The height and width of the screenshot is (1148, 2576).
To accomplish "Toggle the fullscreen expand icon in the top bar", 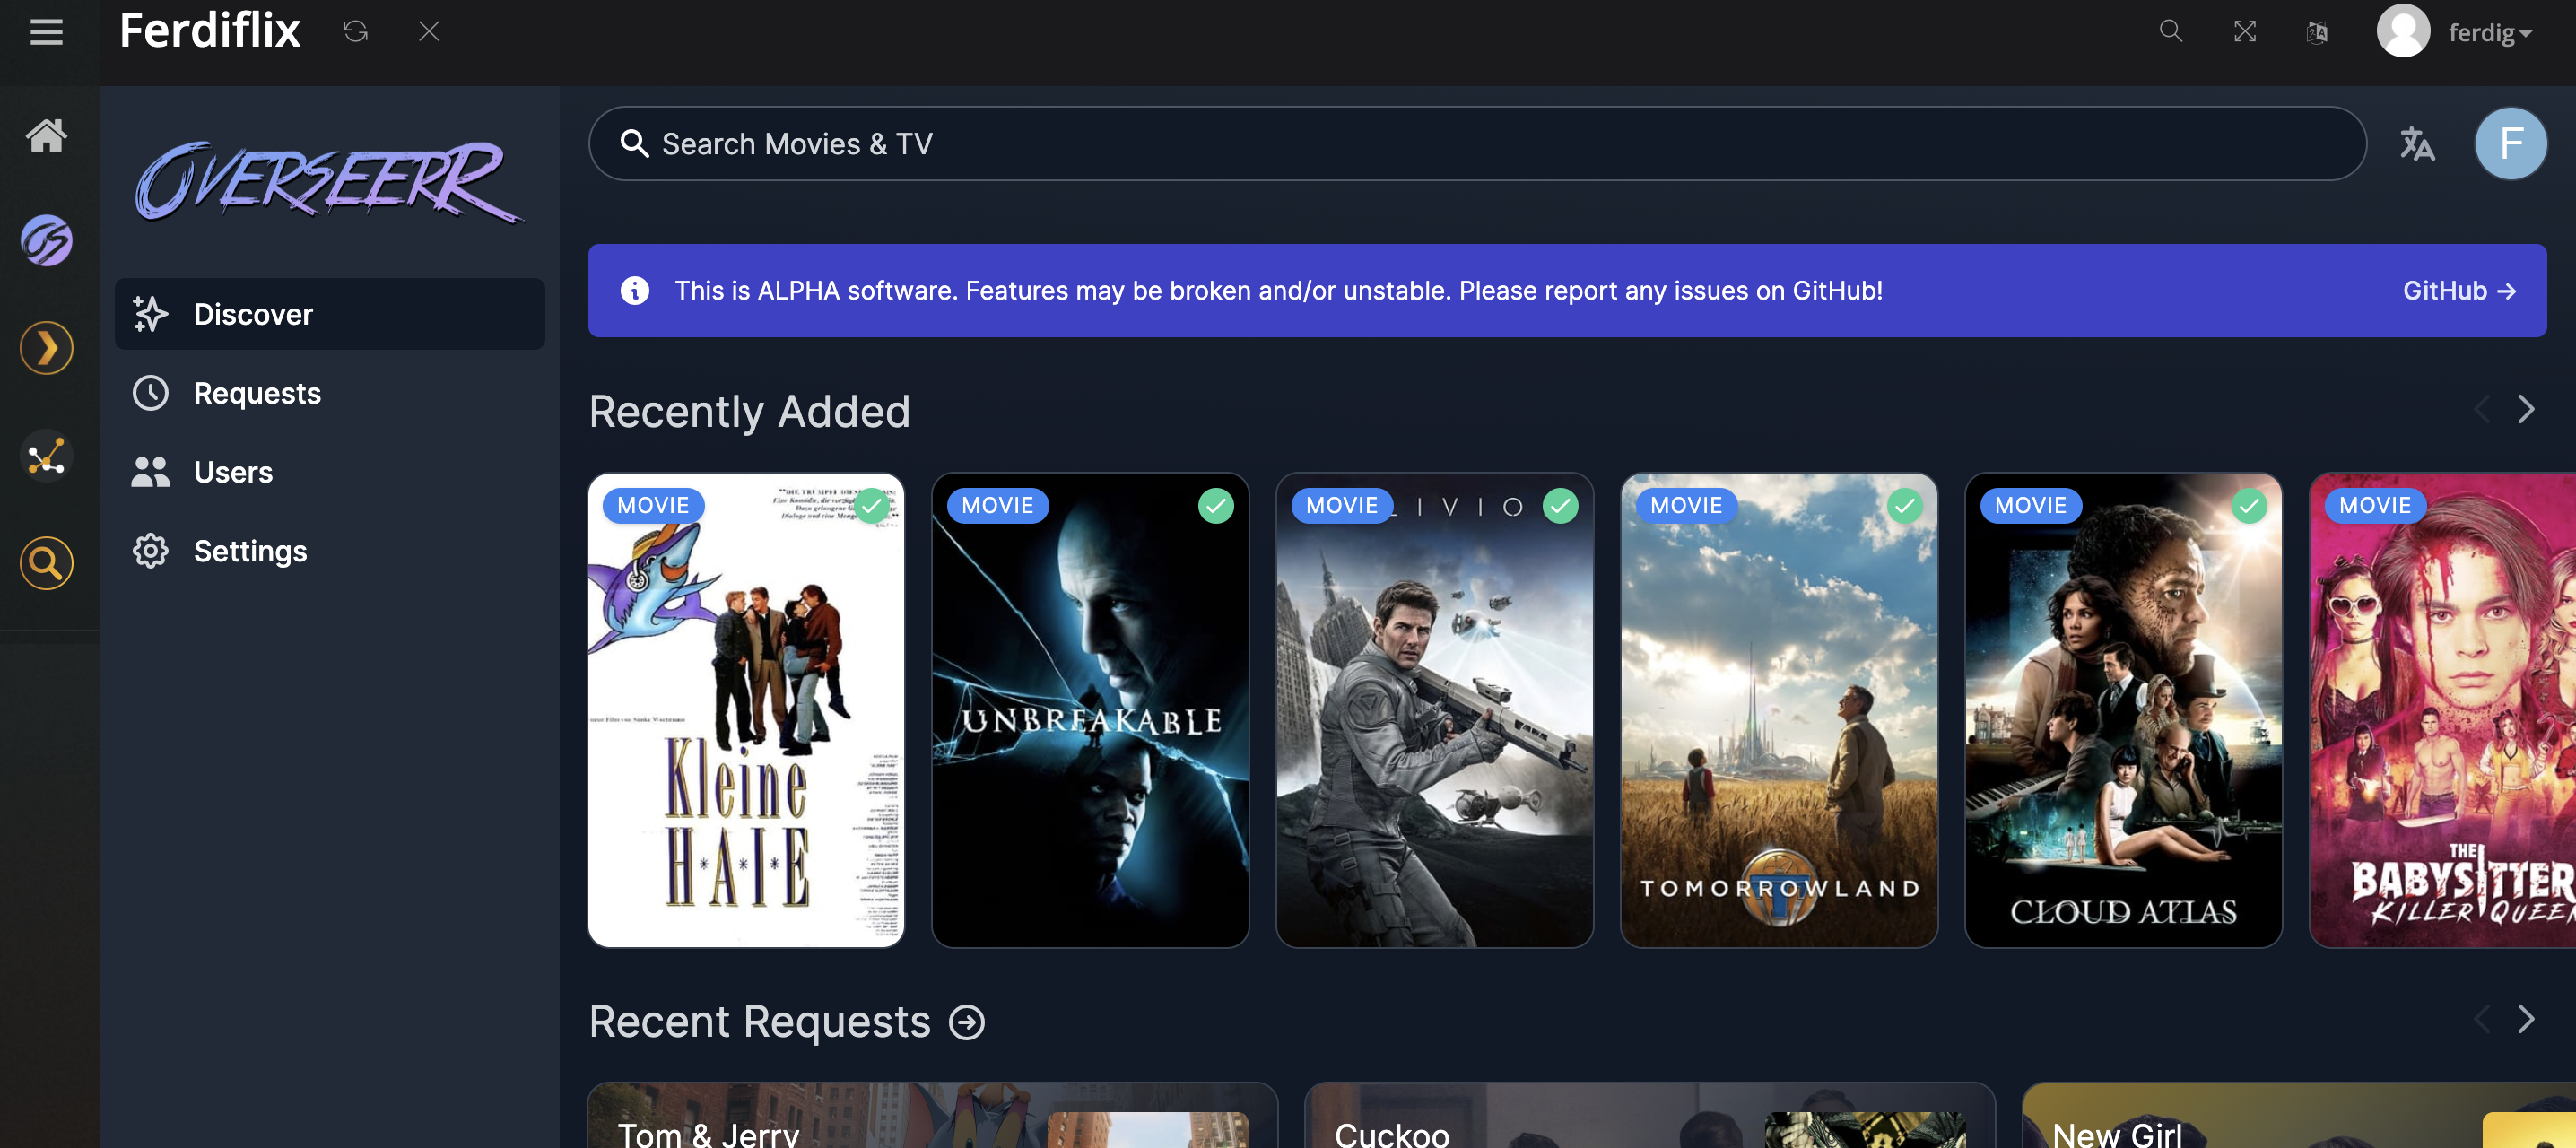I will [x=2245, y=32].
